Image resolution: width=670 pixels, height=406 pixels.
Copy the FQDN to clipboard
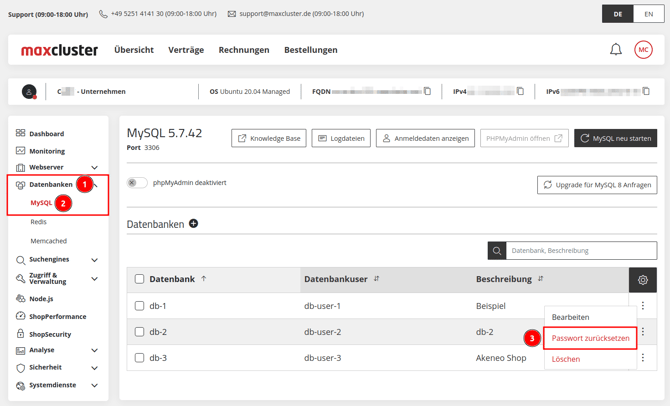(x=428, y=91)
